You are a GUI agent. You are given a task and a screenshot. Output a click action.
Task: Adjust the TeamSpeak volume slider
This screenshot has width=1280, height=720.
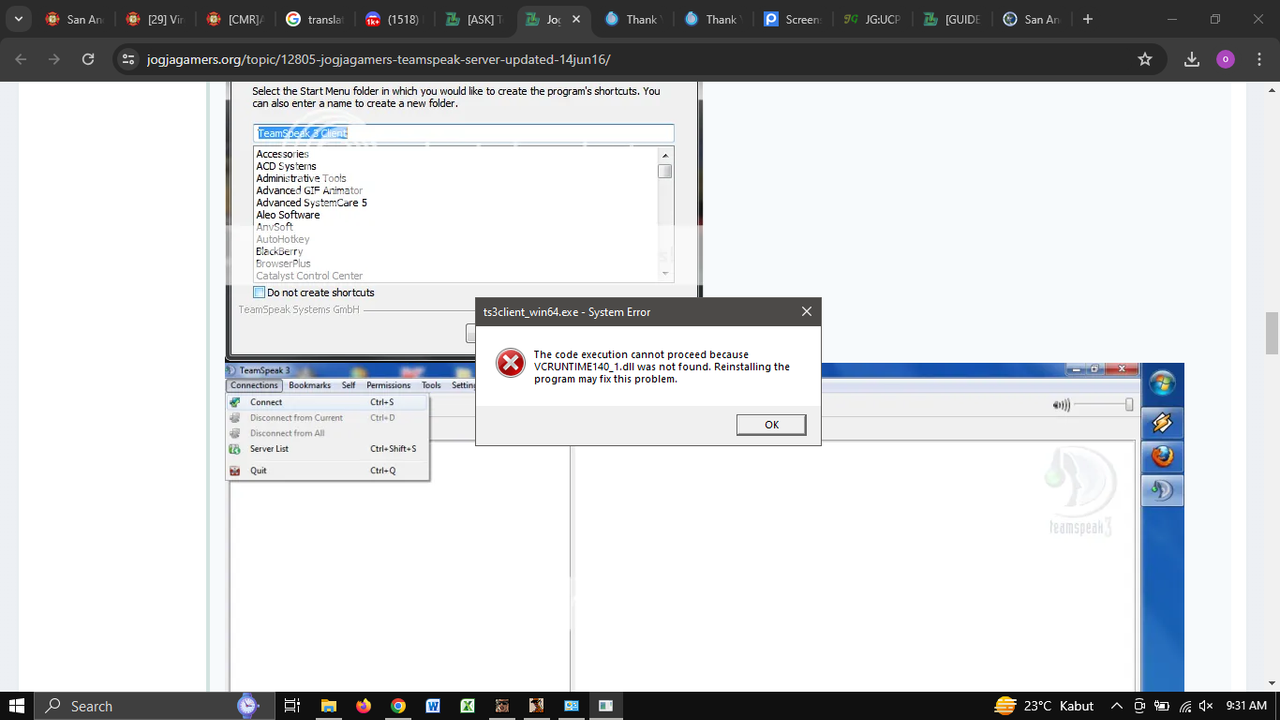click(x=1104, y=405)
